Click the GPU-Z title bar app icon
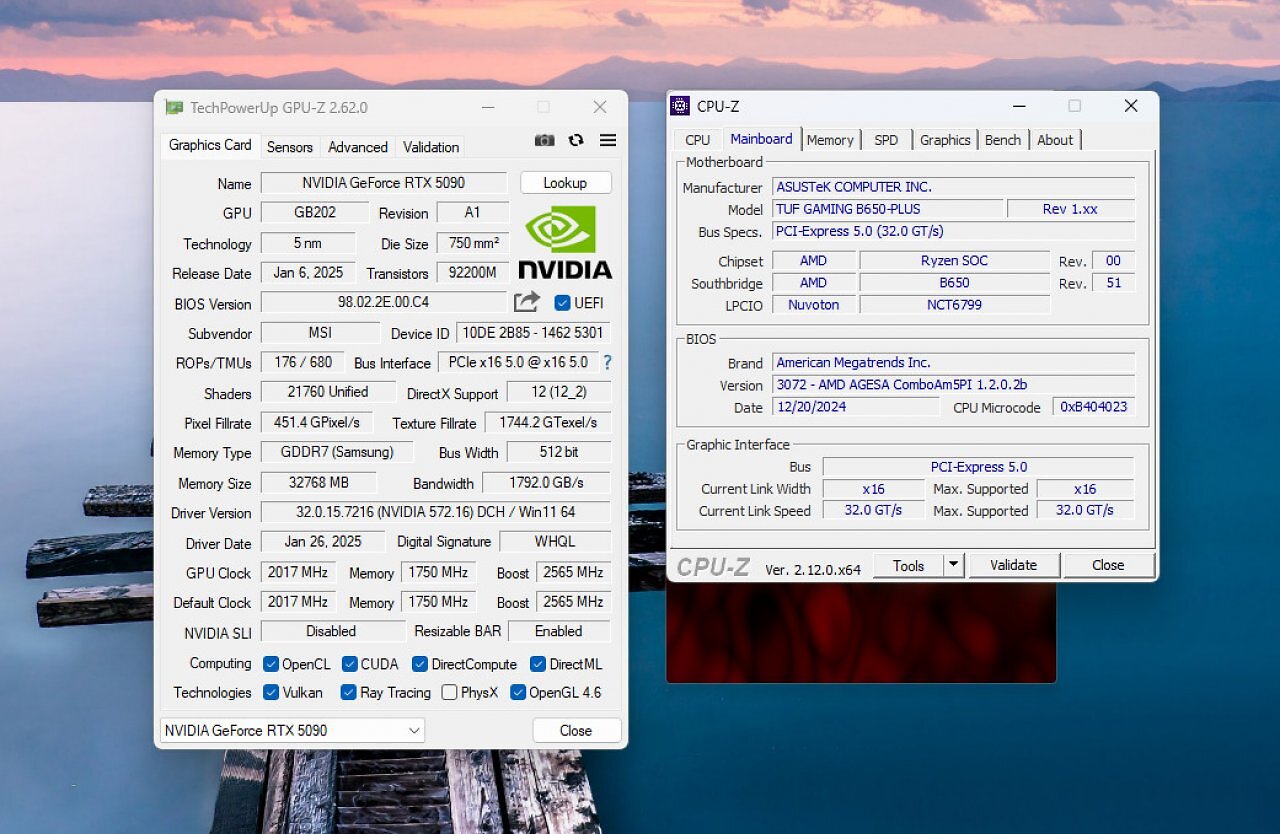 click(174, 107)
